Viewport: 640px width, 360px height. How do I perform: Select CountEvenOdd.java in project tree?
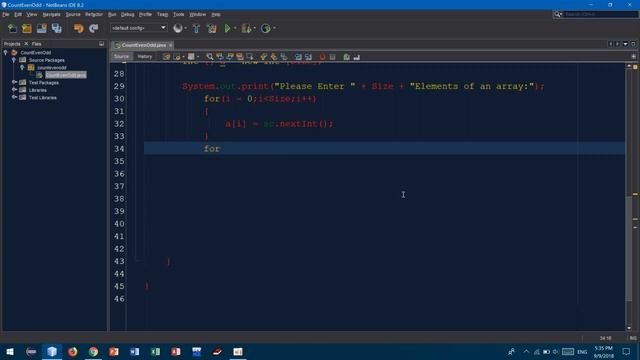tap(66, 75)
